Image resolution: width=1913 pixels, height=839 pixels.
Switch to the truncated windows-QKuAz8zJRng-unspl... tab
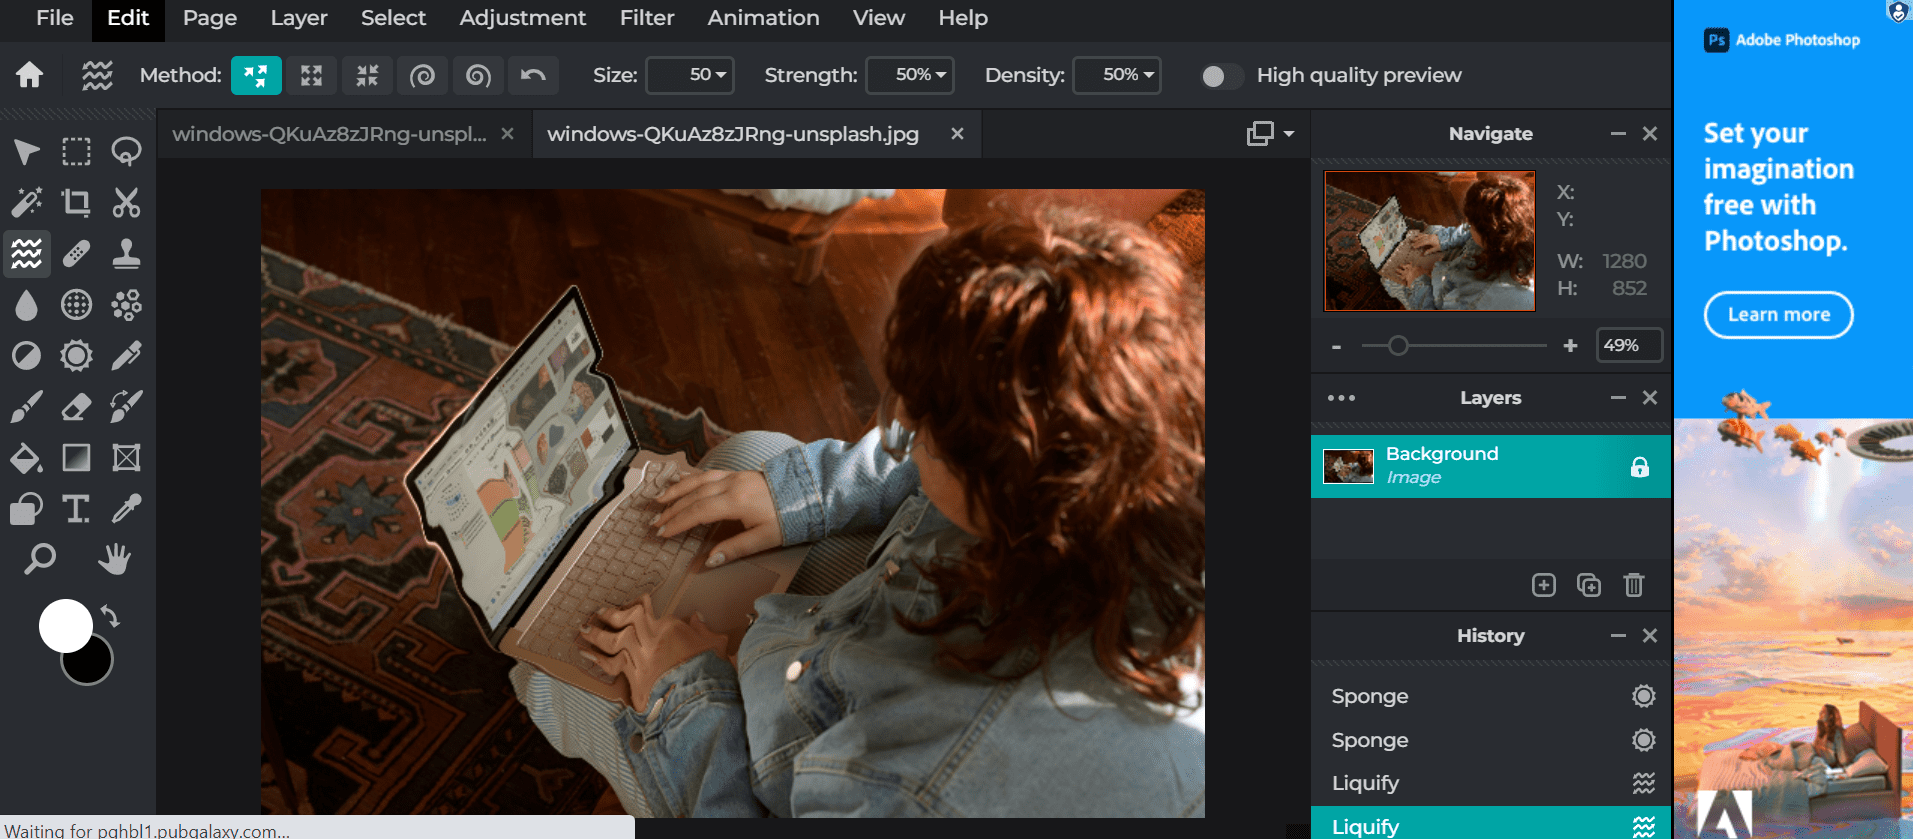point(329,134)
